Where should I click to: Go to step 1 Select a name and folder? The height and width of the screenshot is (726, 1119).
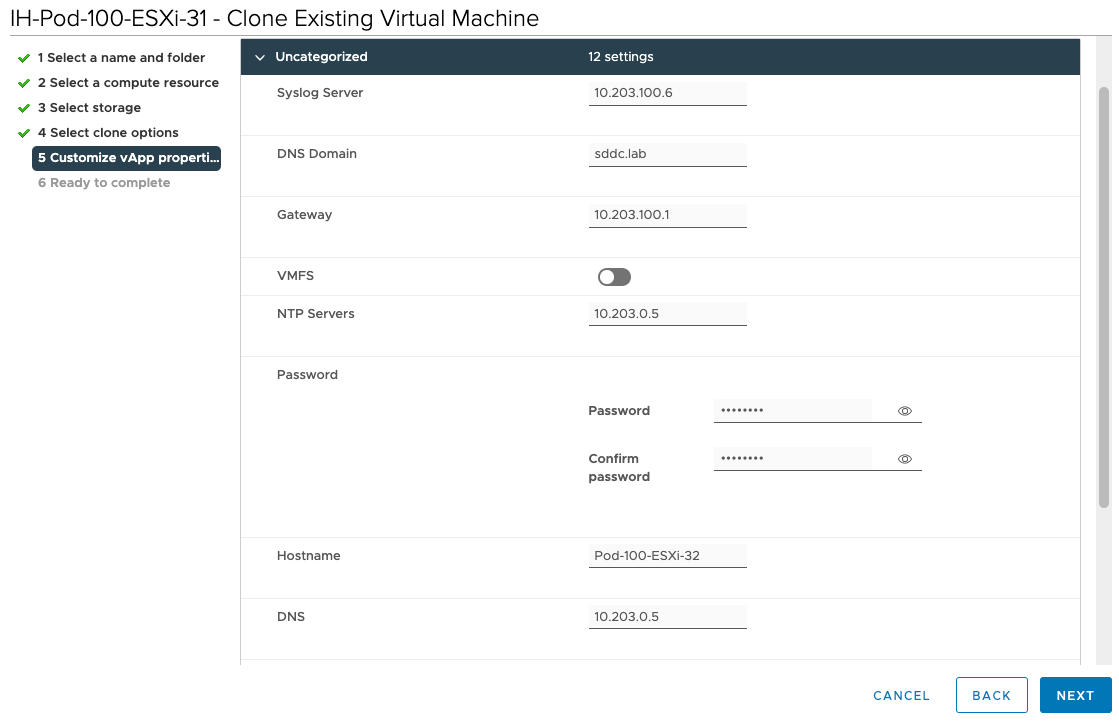coord(121,58)
